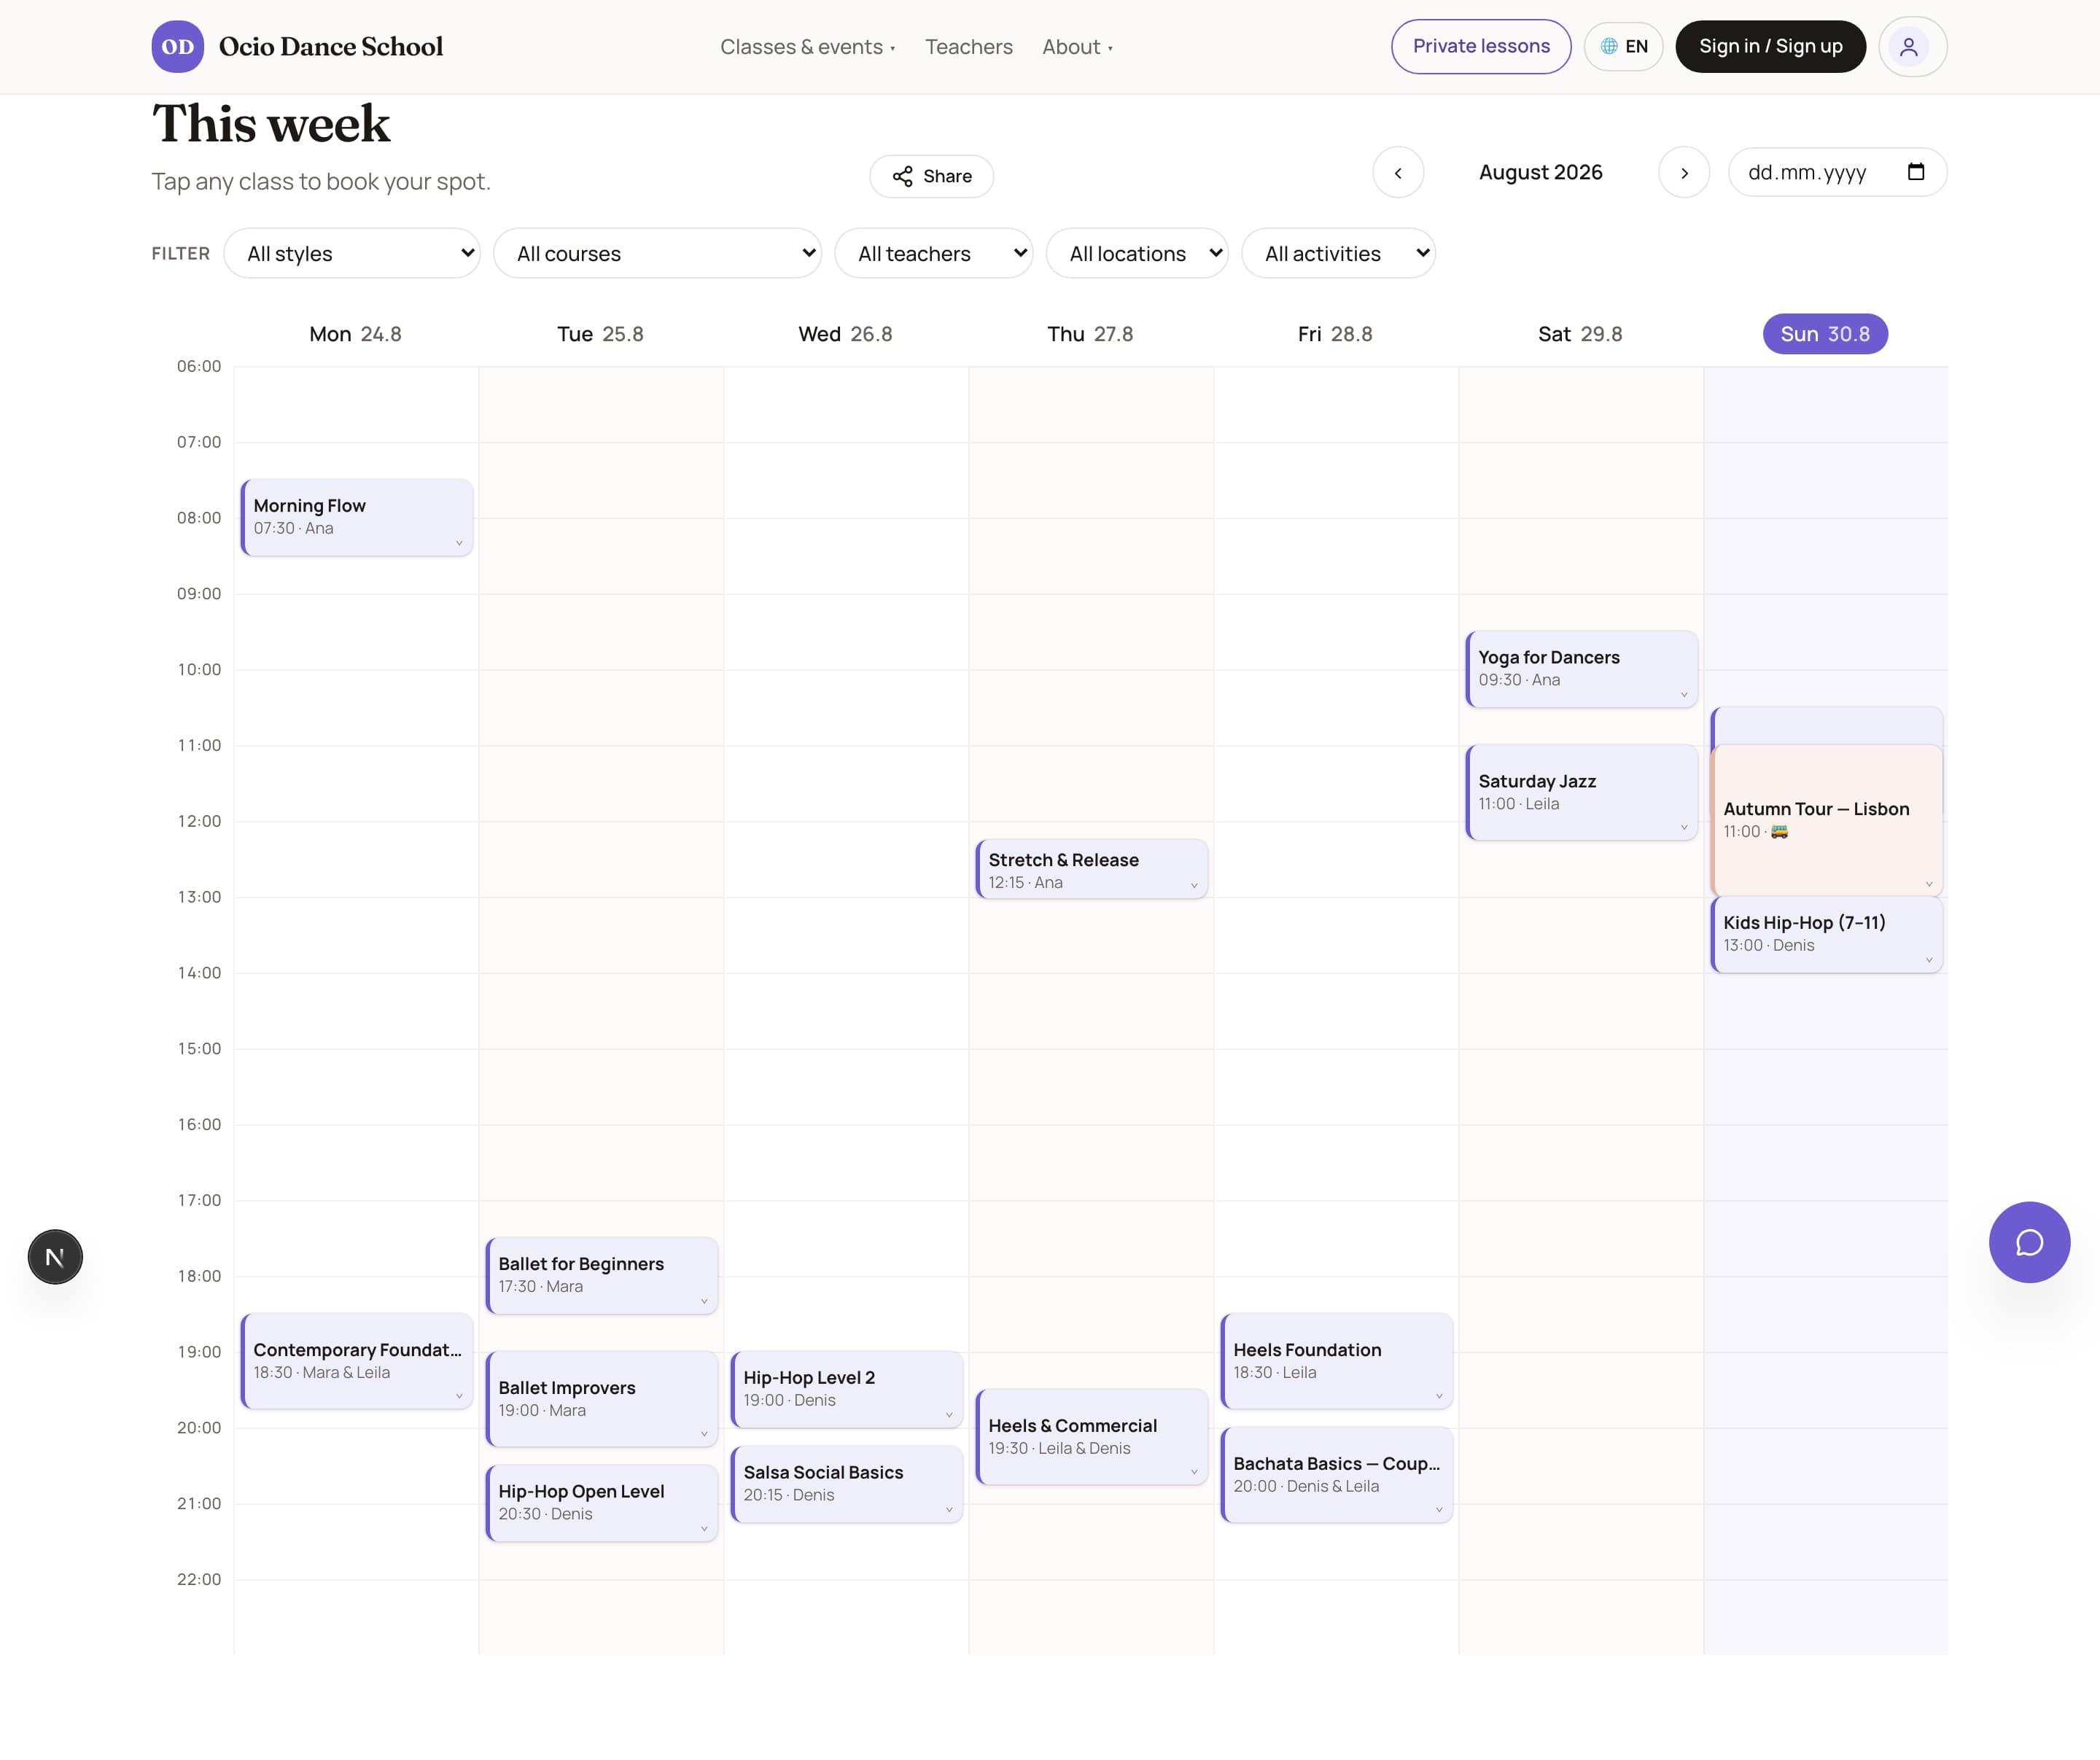
Task: Expand Yoga for Dancers card chevron
Action: pos(1683,695)
